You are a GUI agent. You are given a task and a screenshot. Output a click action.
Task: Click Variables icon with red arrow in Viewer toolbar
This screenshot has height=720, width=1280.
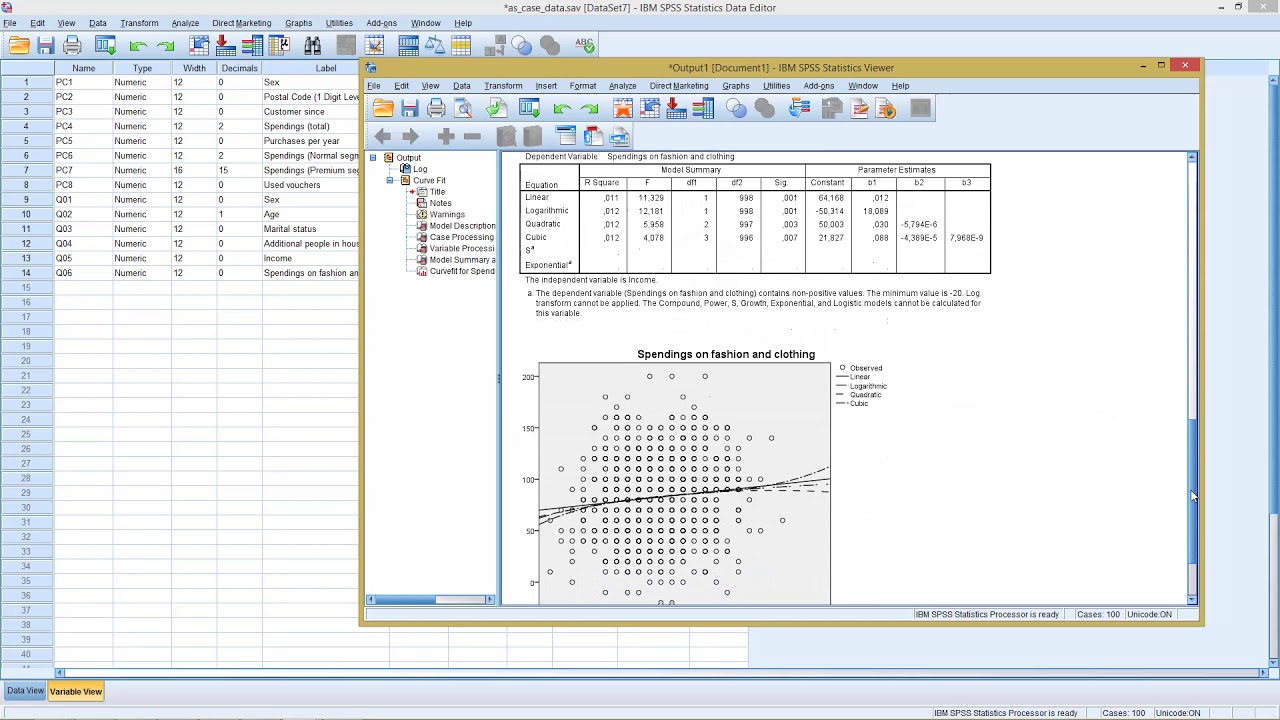tap(677, 108)
